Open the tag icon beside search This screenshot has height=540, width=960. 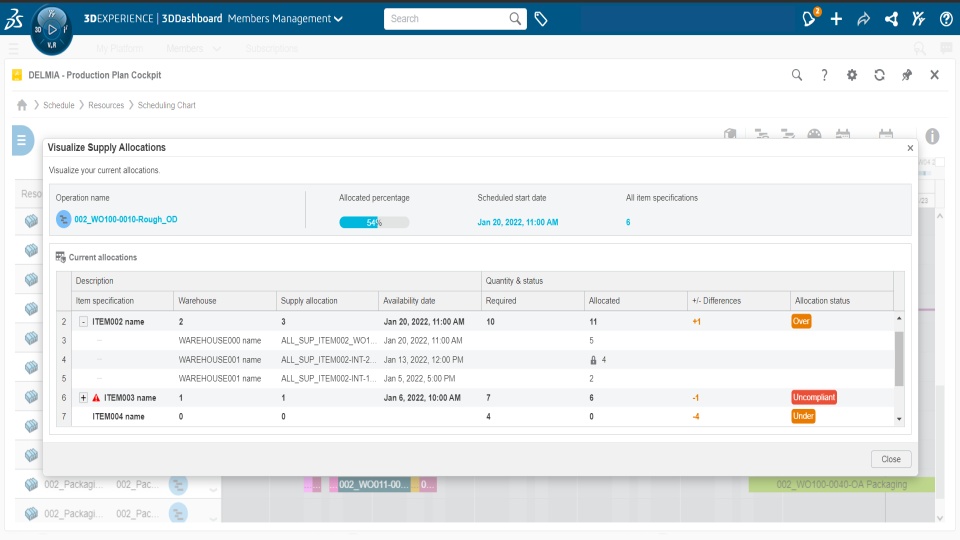pyautogui.click(x=541, y=19)
